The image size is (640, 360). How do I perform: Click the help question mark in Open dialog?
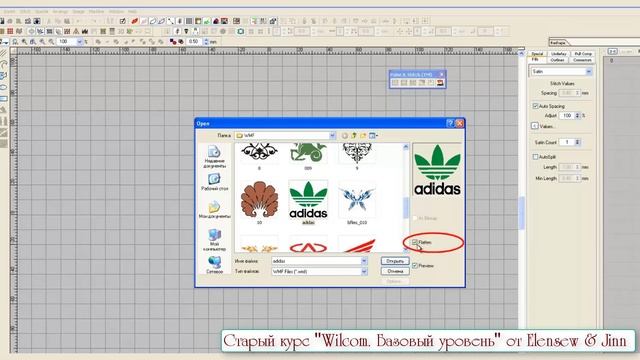(450, 123)
